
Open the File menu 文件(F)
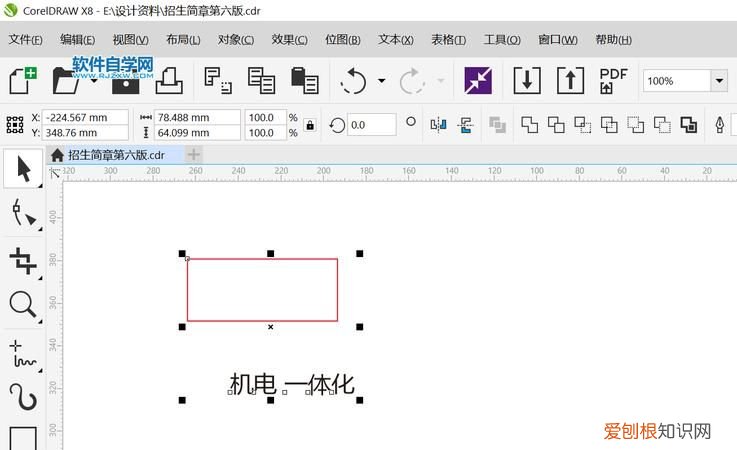coord(25,39)
